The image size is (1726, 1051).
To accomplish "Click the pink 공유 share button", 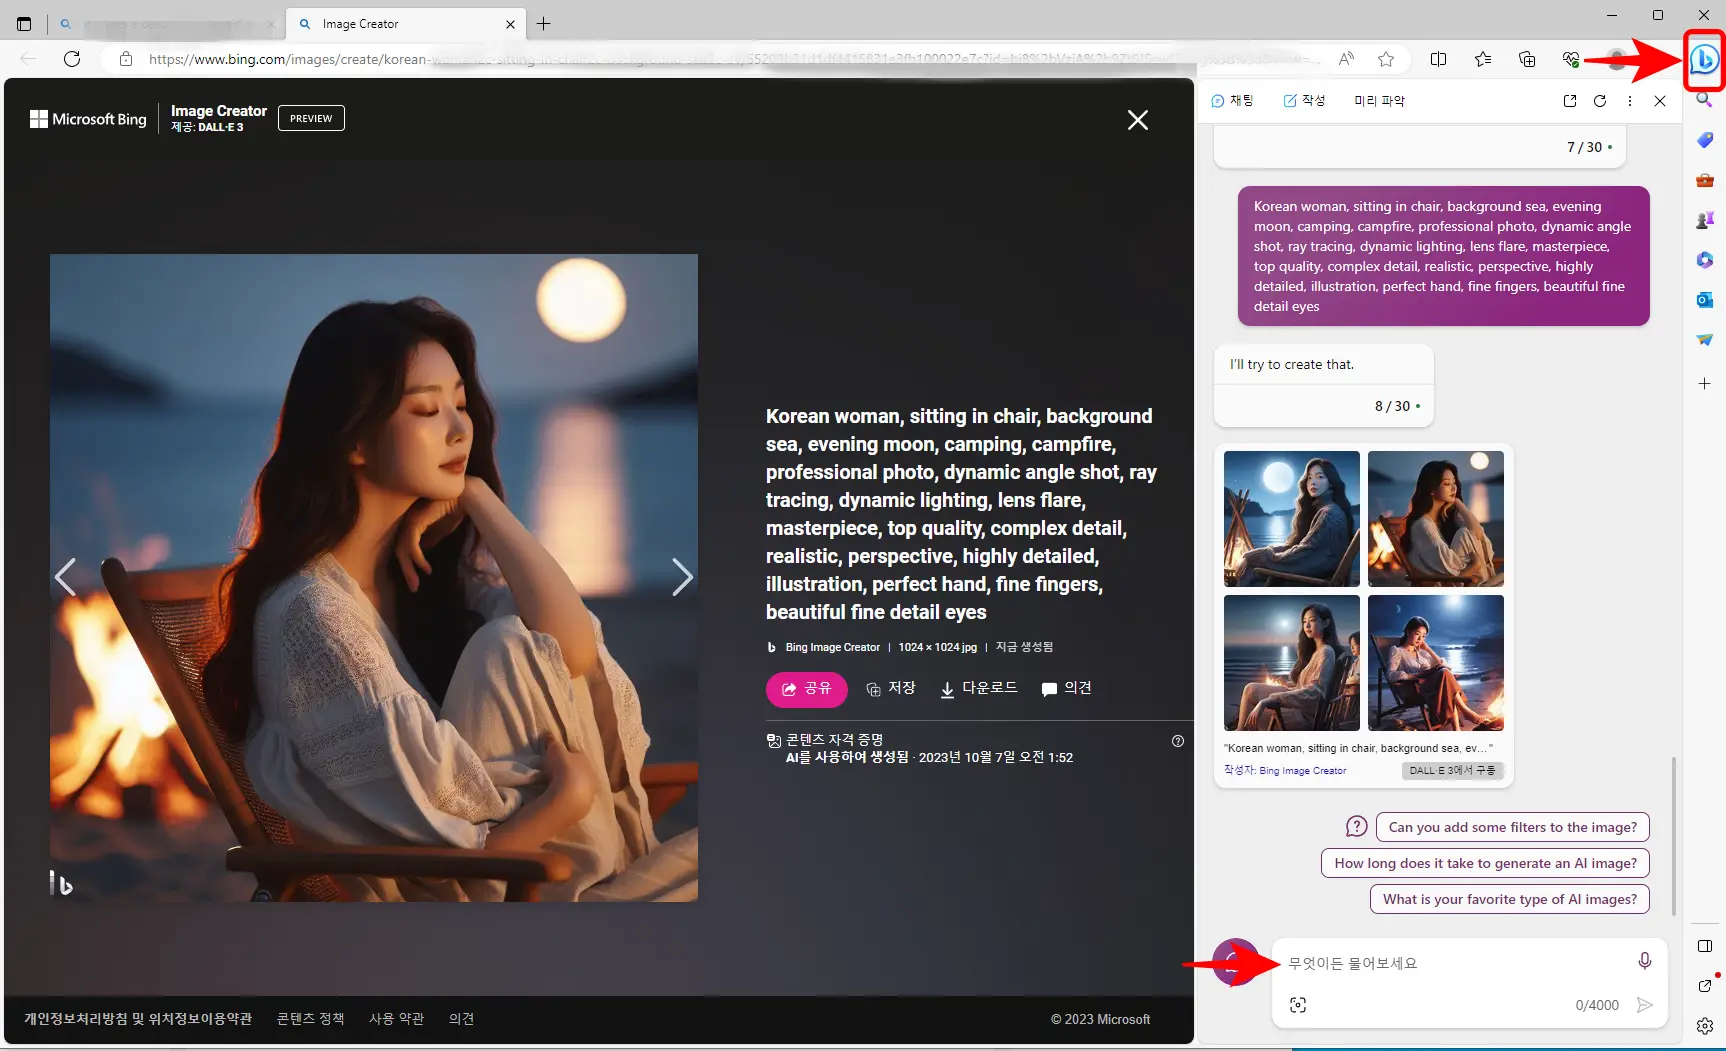I will click(806, 689).
